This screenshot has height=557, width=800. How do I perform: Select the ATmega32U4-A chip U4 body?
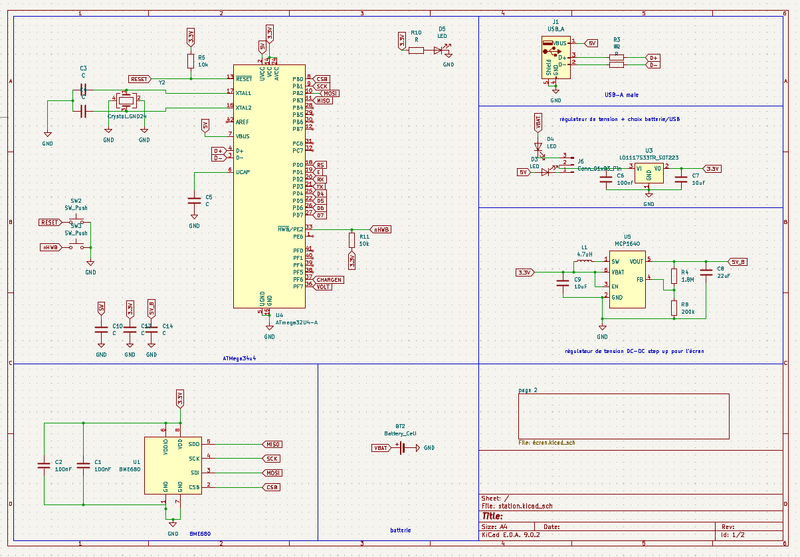coord(269,186)
